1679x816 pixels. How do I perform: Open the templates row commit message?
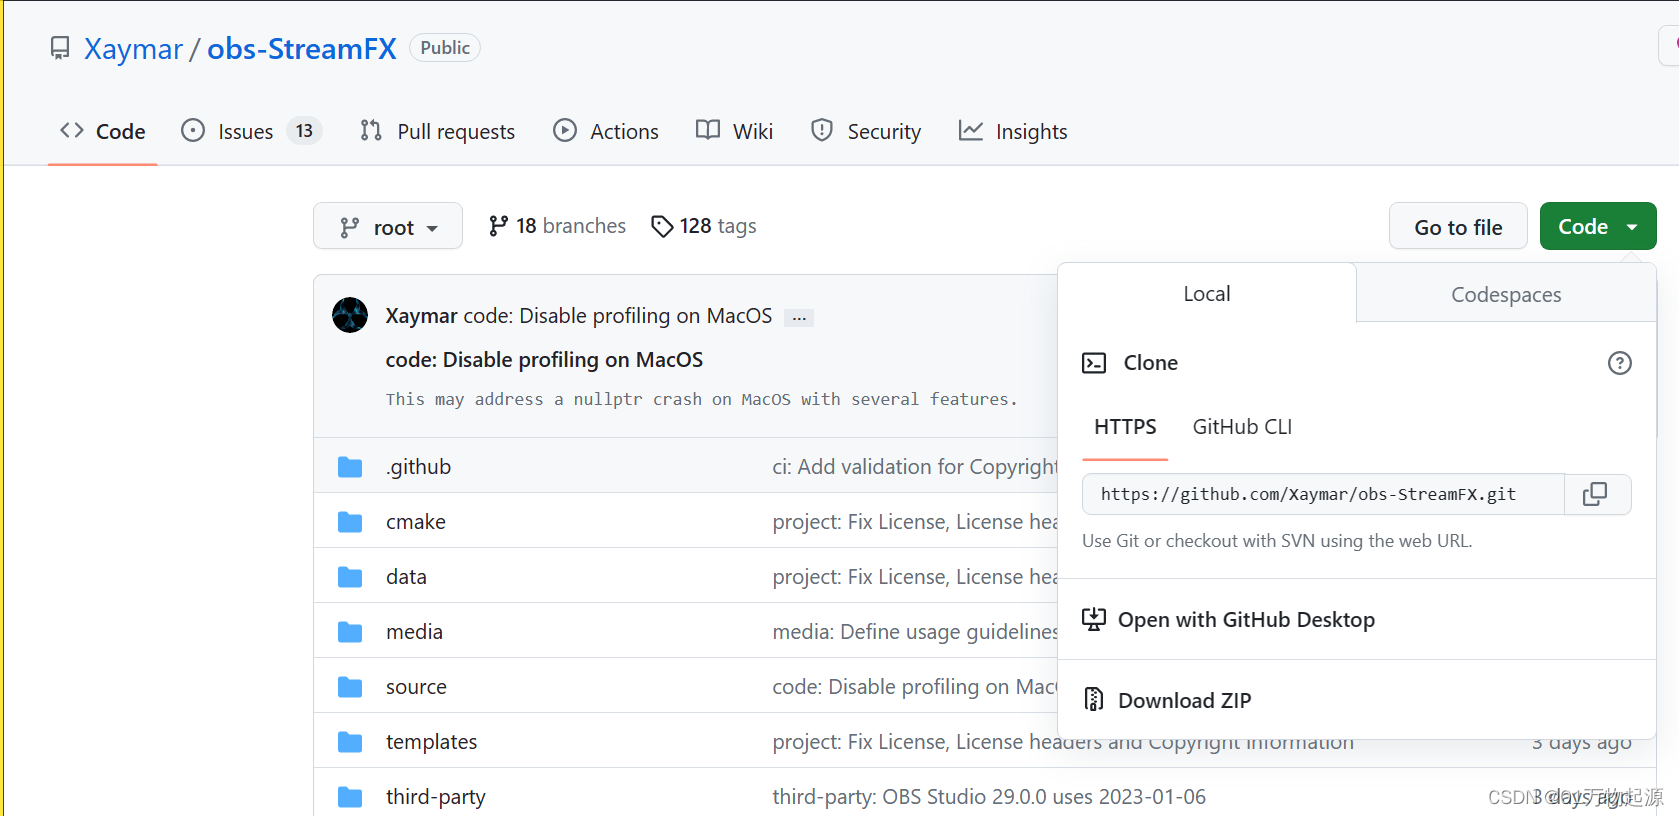click(x=1063, y=742)
